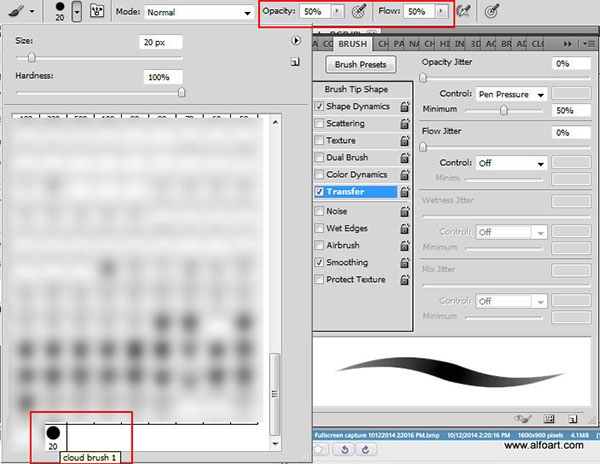Click the Size slider handle

[32, 57]
